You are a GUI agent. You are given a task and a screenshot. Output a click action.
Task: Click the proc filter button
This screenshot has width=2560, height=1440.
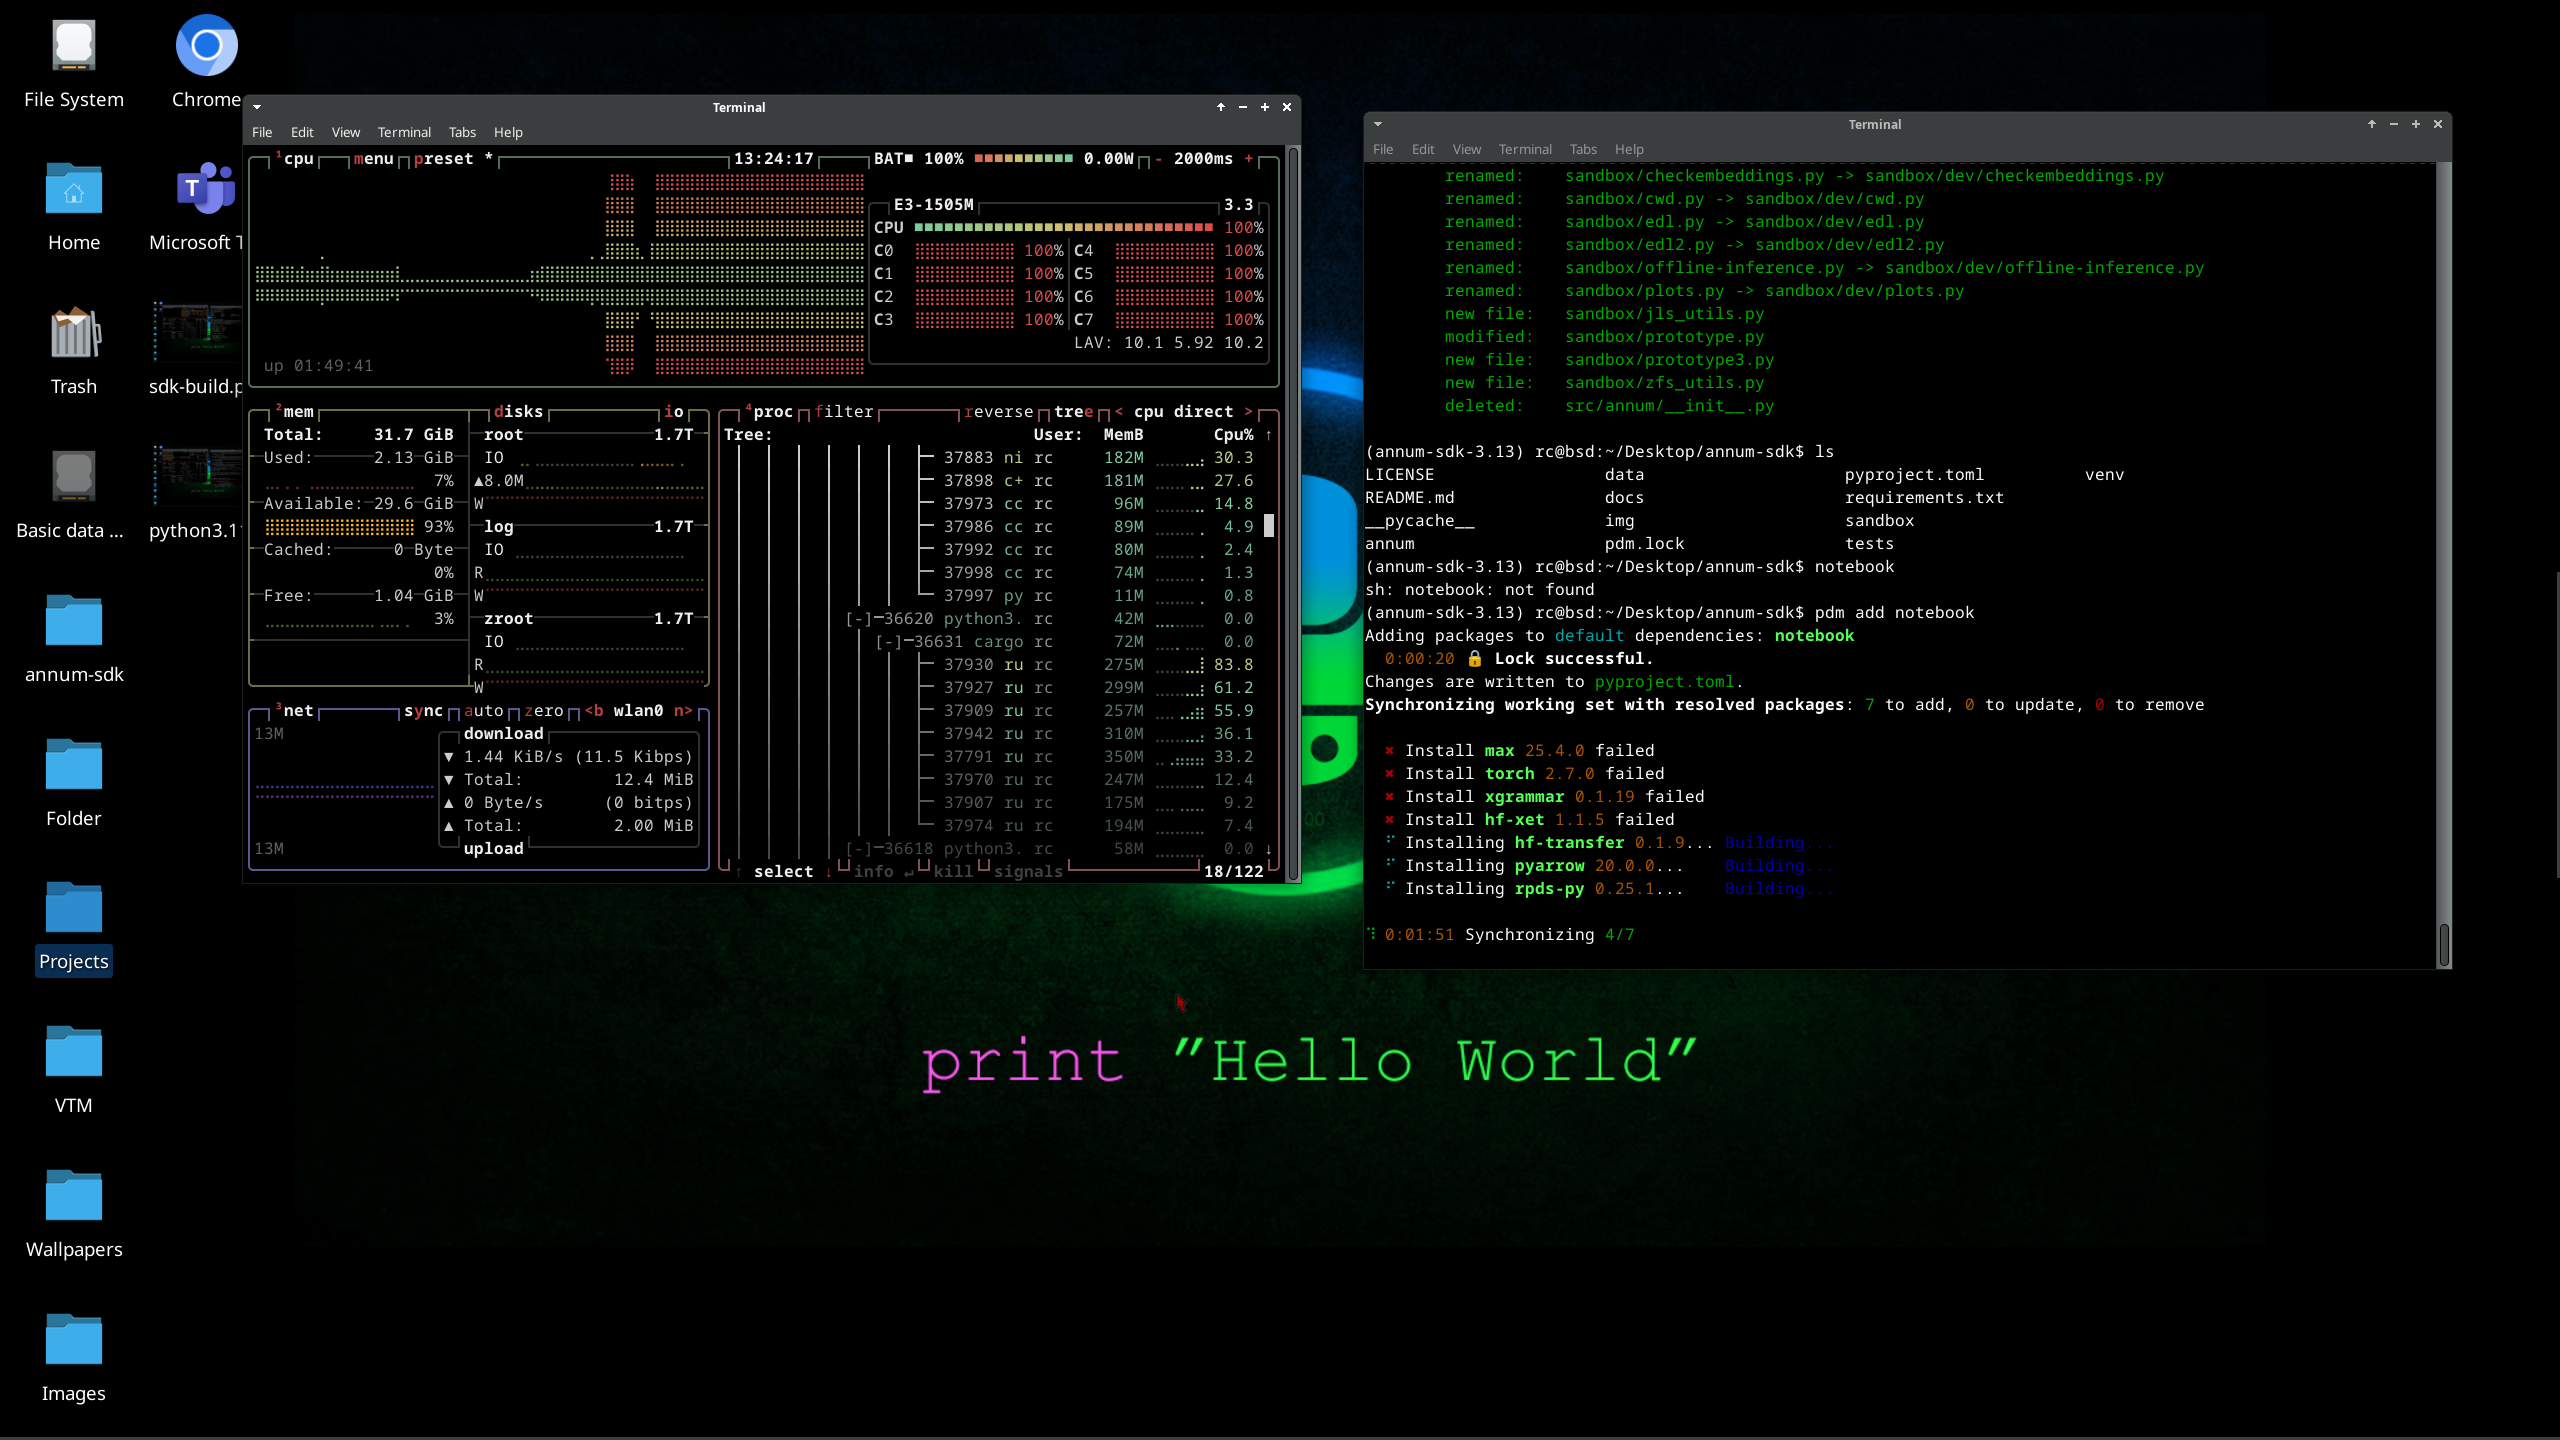click(843, 412)
